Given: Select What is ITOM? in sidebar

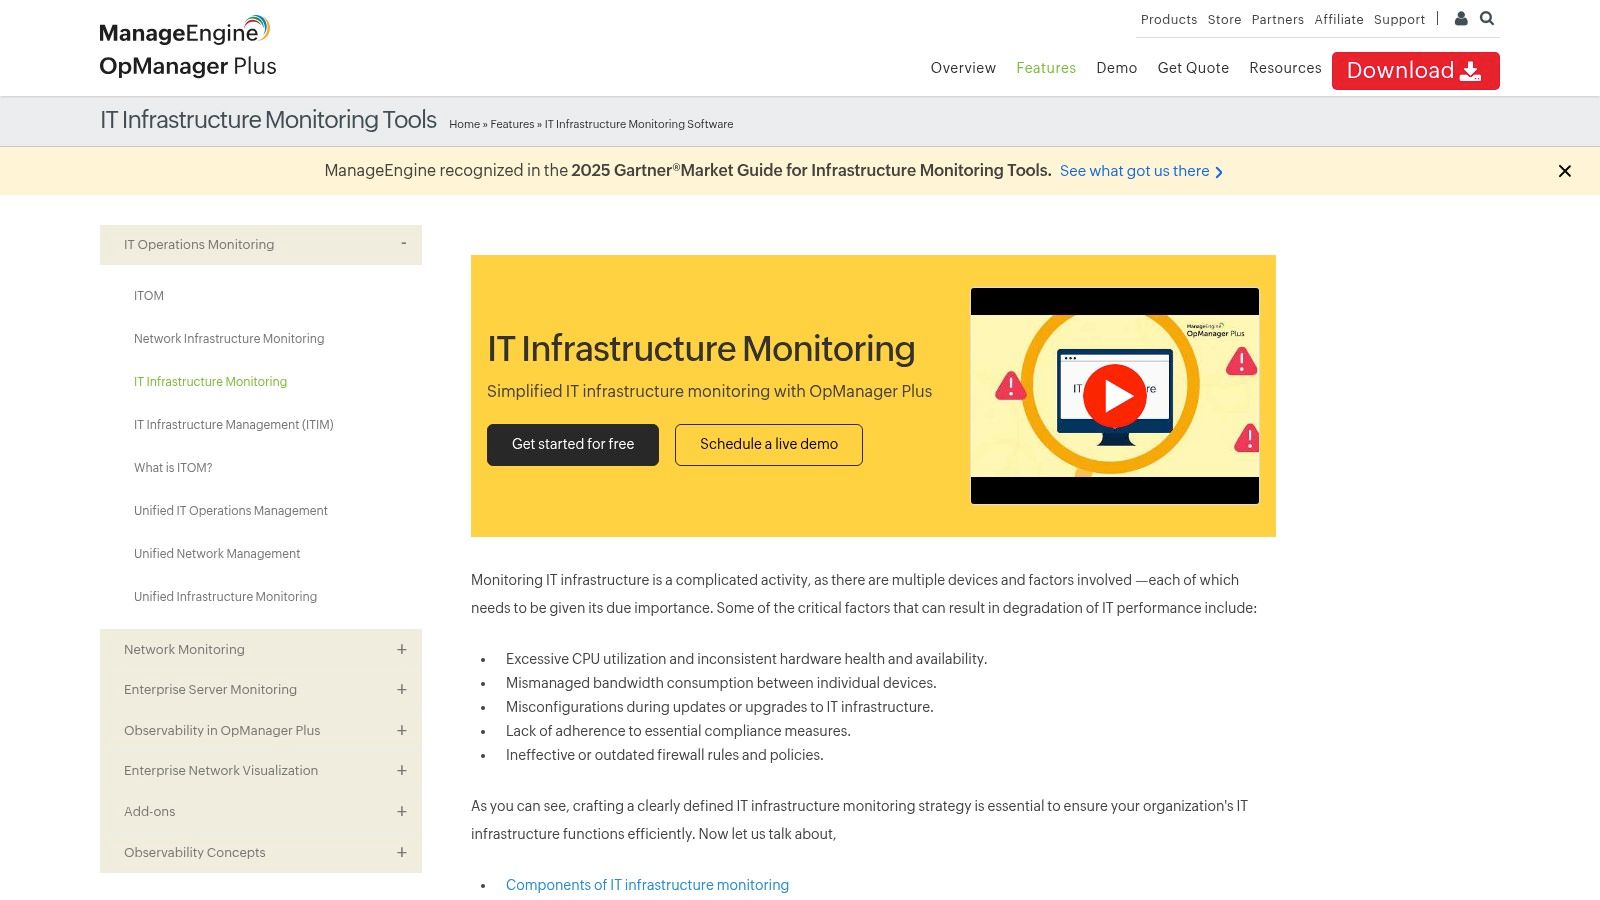Looking at the screenshot, I should [x=173, y=468].
